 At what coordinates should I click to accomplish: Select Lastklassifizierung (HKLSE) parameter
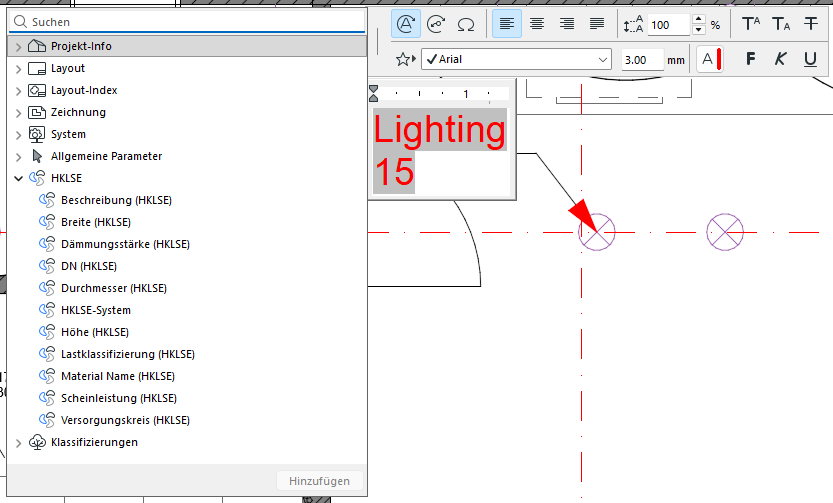coord(128,354)
